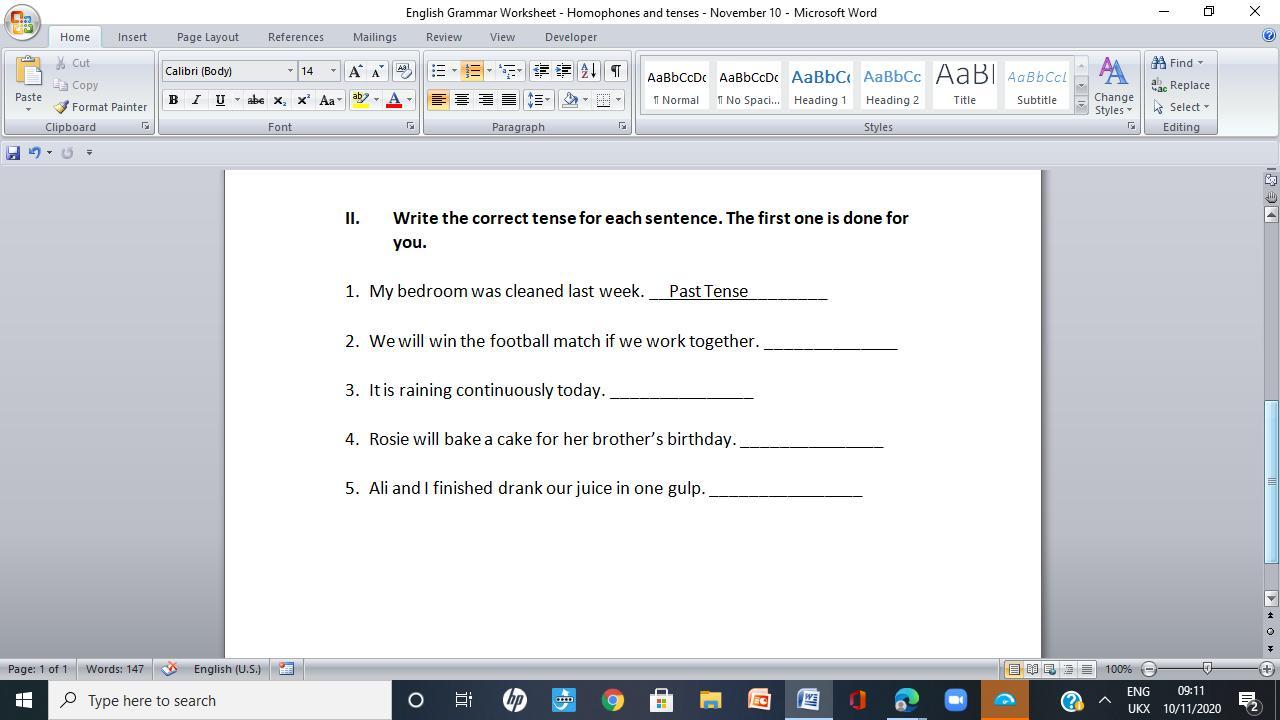The width and height of the screenshot is (1280, 720).
Task: Toggle Subscript formatting
Action: pyautogui.click(x=280, y=100)
